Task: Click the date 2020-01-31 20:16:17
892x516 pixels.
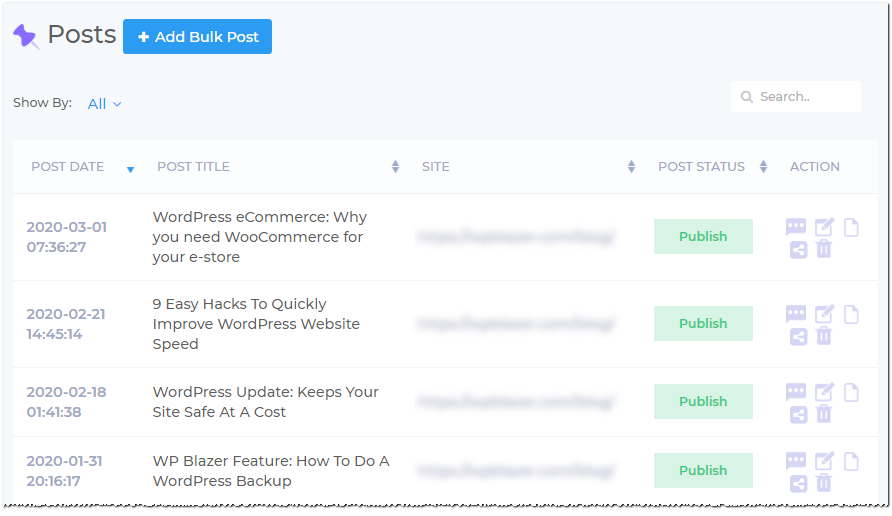Action: 64,470
